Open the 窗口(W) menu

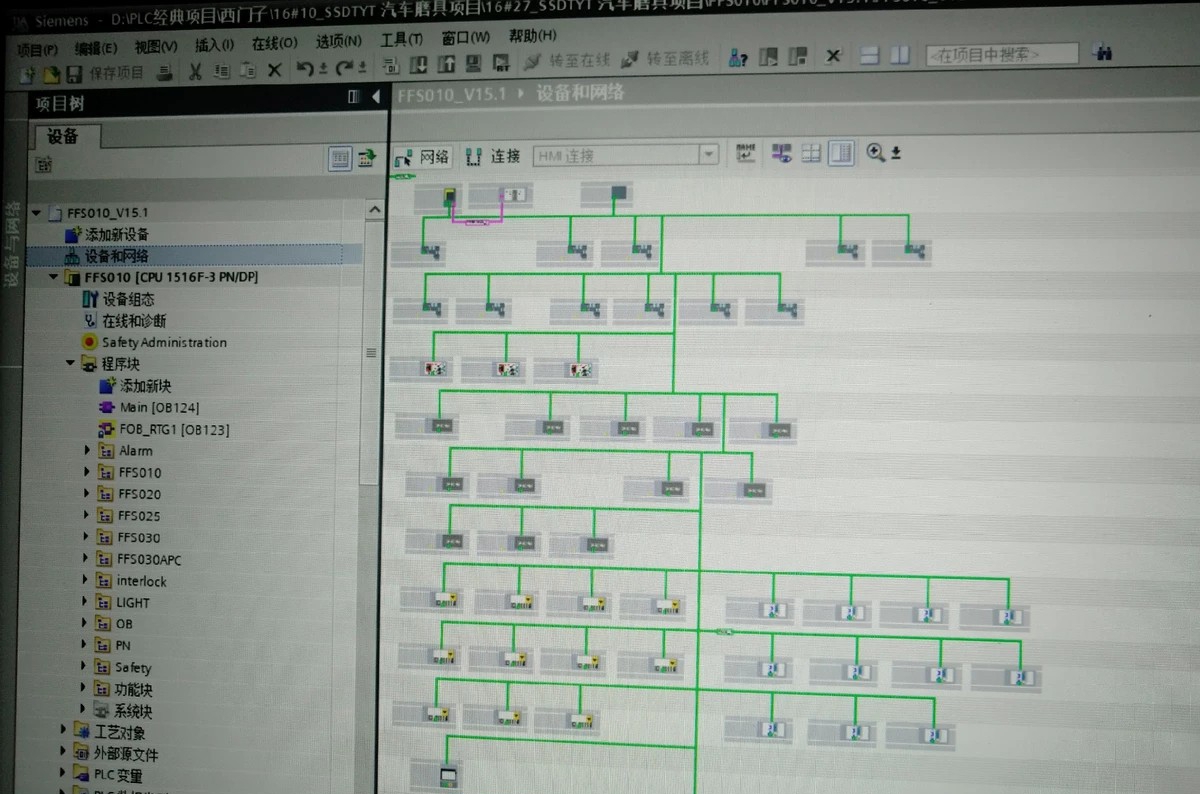466,37
